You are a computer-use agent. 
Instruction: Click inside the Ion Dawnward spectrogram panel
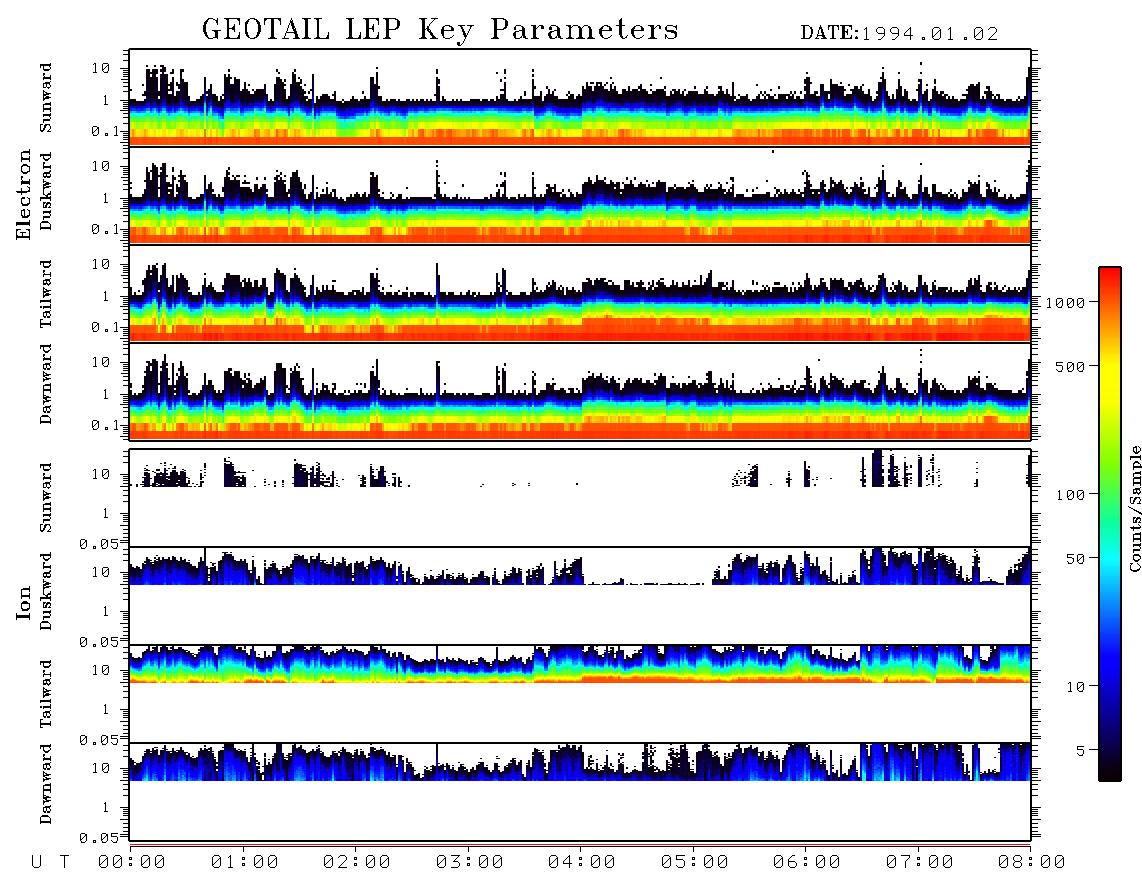580,791
